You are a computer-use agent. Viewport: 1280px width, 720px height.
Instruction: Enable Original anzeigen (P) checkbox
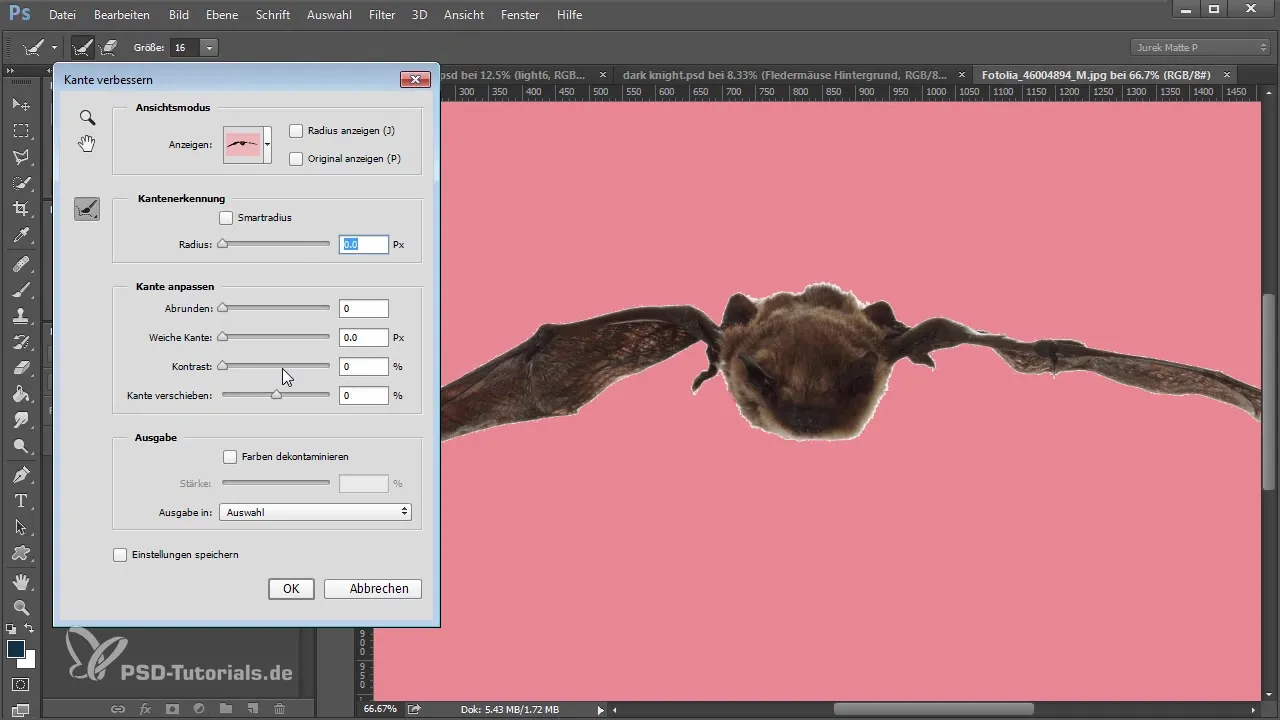click(296, 158)
